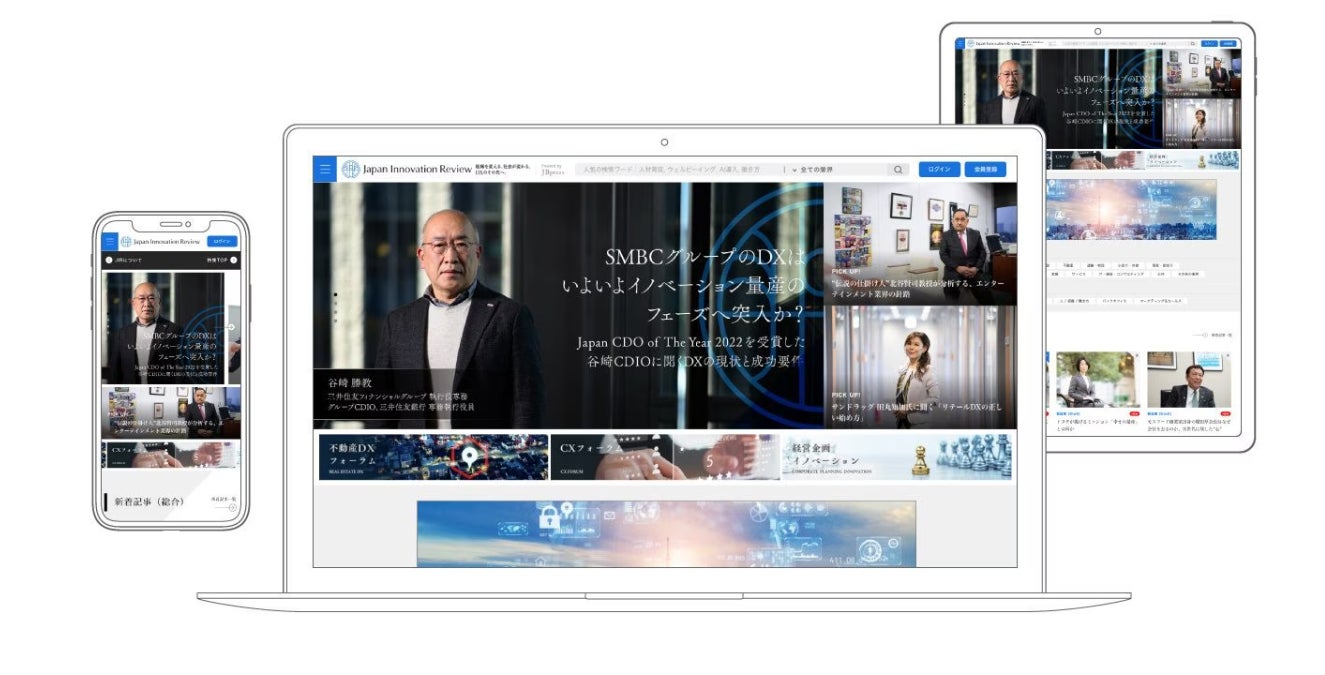The height and width of the screenshot is (675, 1325).
Task: Open the サンドラッグ PICK UP article on the laptop
Action: coord(920,367)
